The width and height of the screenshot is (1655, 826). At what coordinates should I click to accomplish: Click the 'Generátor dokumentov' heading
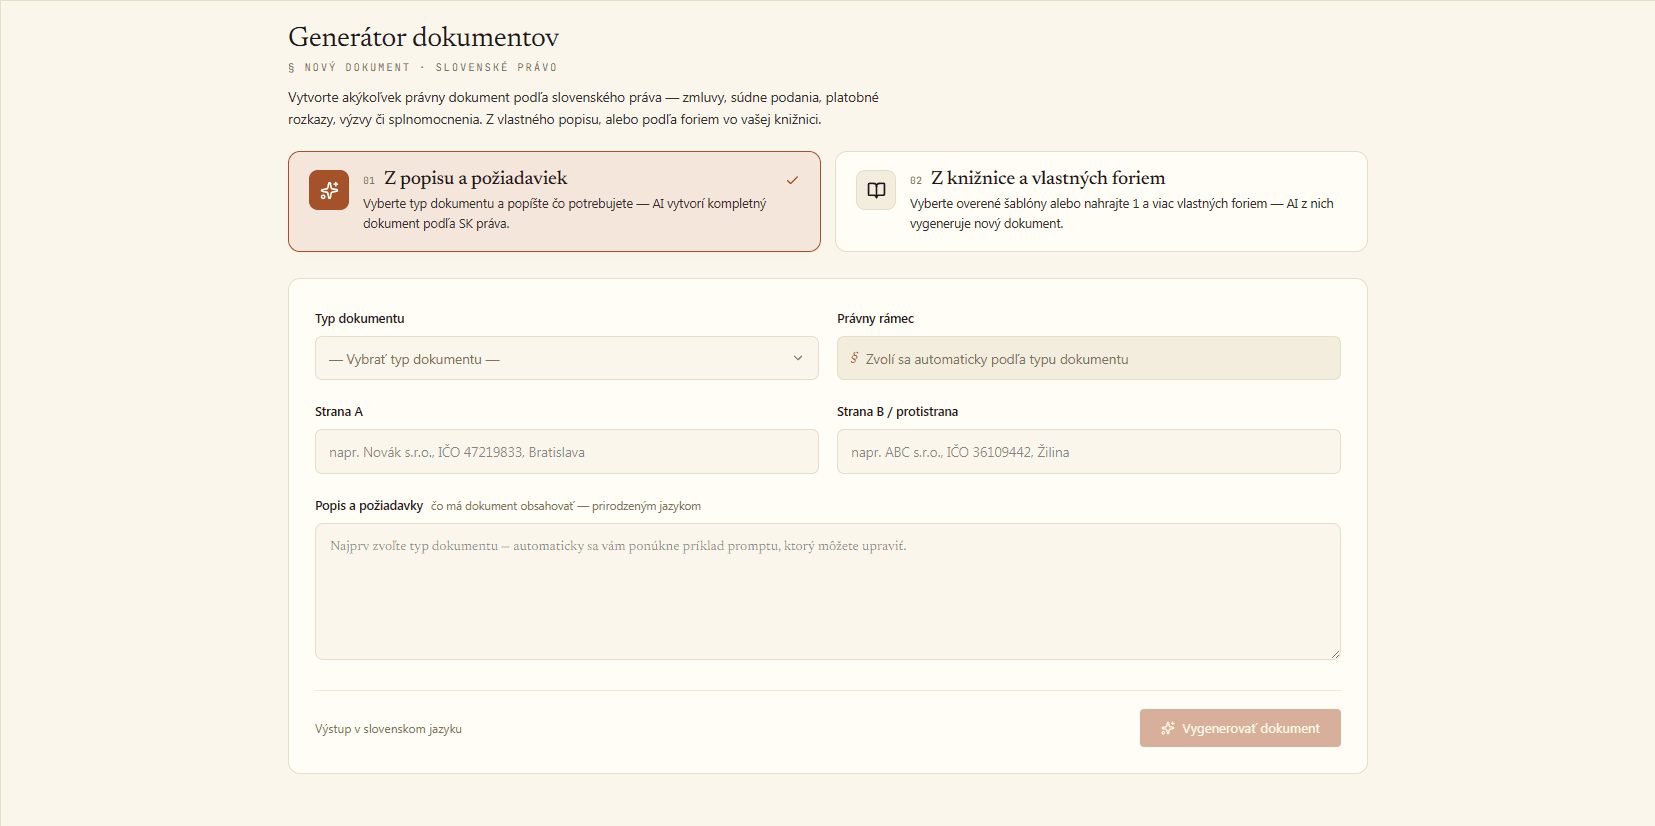tap(423, 37)
